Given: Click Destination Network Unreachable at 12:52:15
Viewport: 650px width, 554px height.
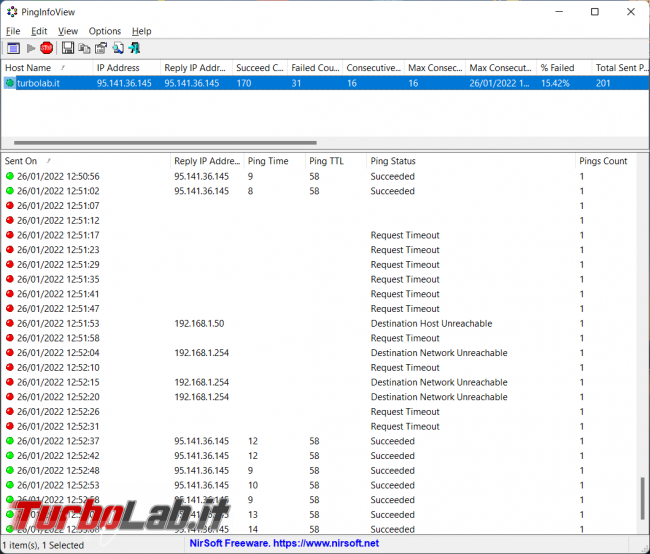Looking at the screenshot, I should 439,382.
